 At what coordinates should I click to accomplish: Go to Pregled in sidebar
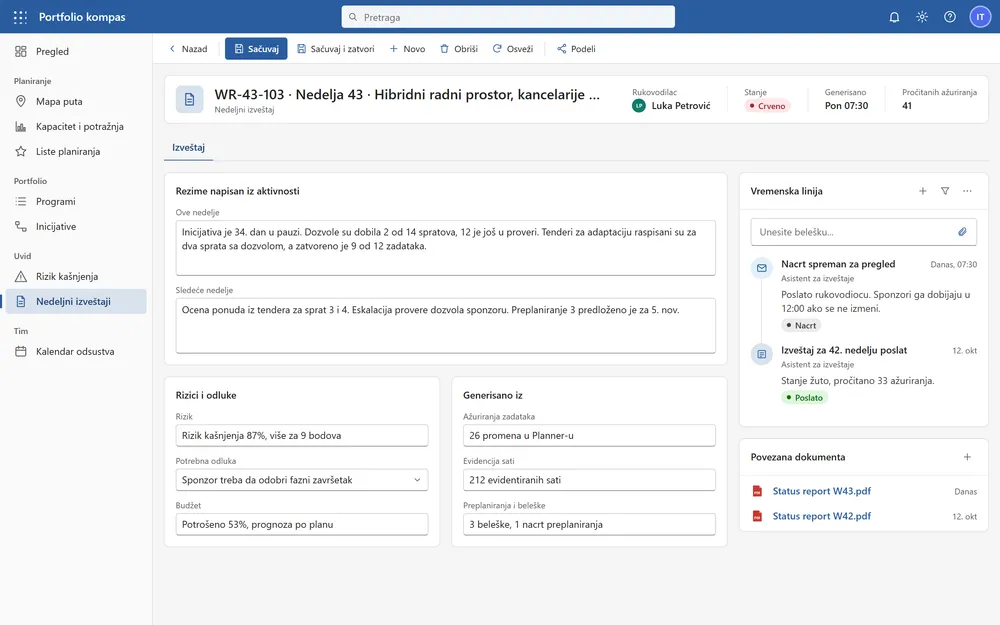76,52
